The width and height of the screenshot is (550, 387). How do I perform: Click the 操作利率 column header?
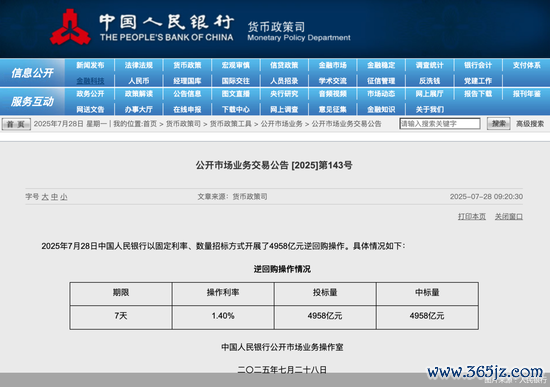coord(223,293)
